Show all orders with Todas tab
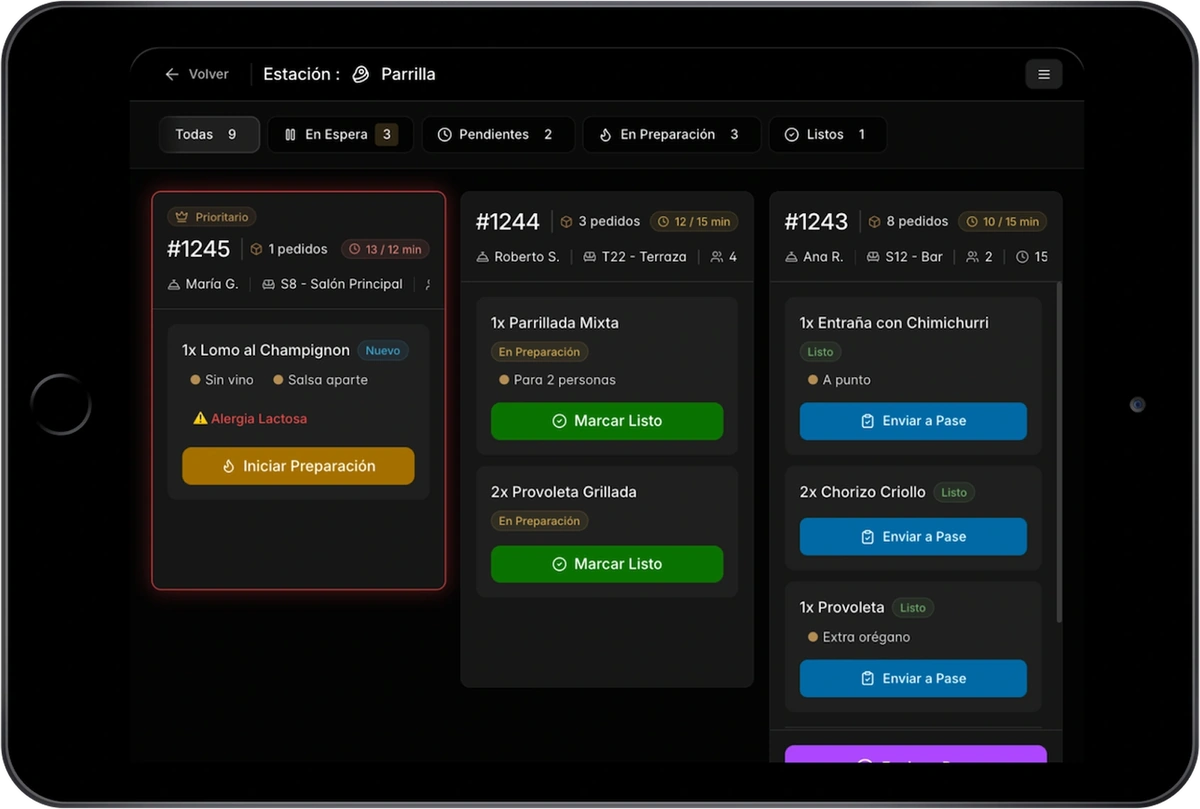Image resolution: width=1200 pixels, height=809 pixels. [x=208, y=134]
